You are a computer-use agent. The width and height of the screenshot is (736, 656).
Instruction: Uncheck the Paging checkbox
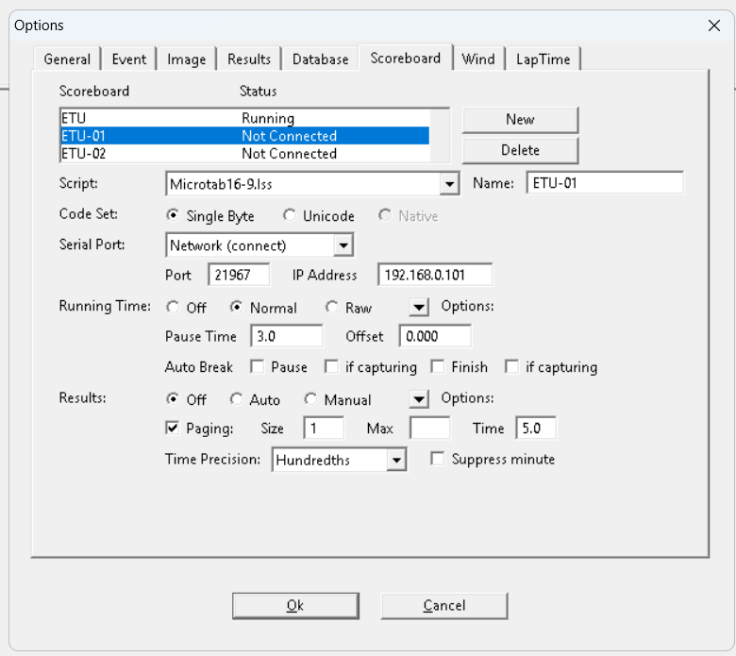173,428
